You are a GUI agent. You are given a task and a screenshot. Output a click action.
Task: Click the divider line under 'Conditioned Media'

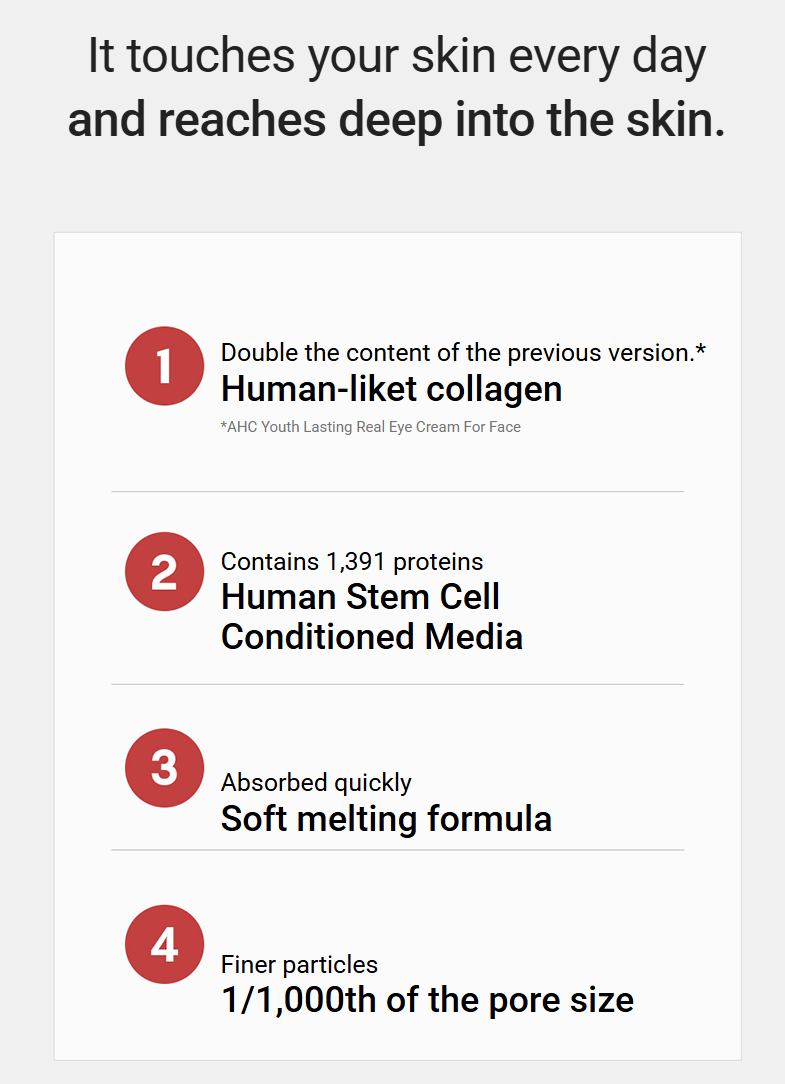pos(398,684)
